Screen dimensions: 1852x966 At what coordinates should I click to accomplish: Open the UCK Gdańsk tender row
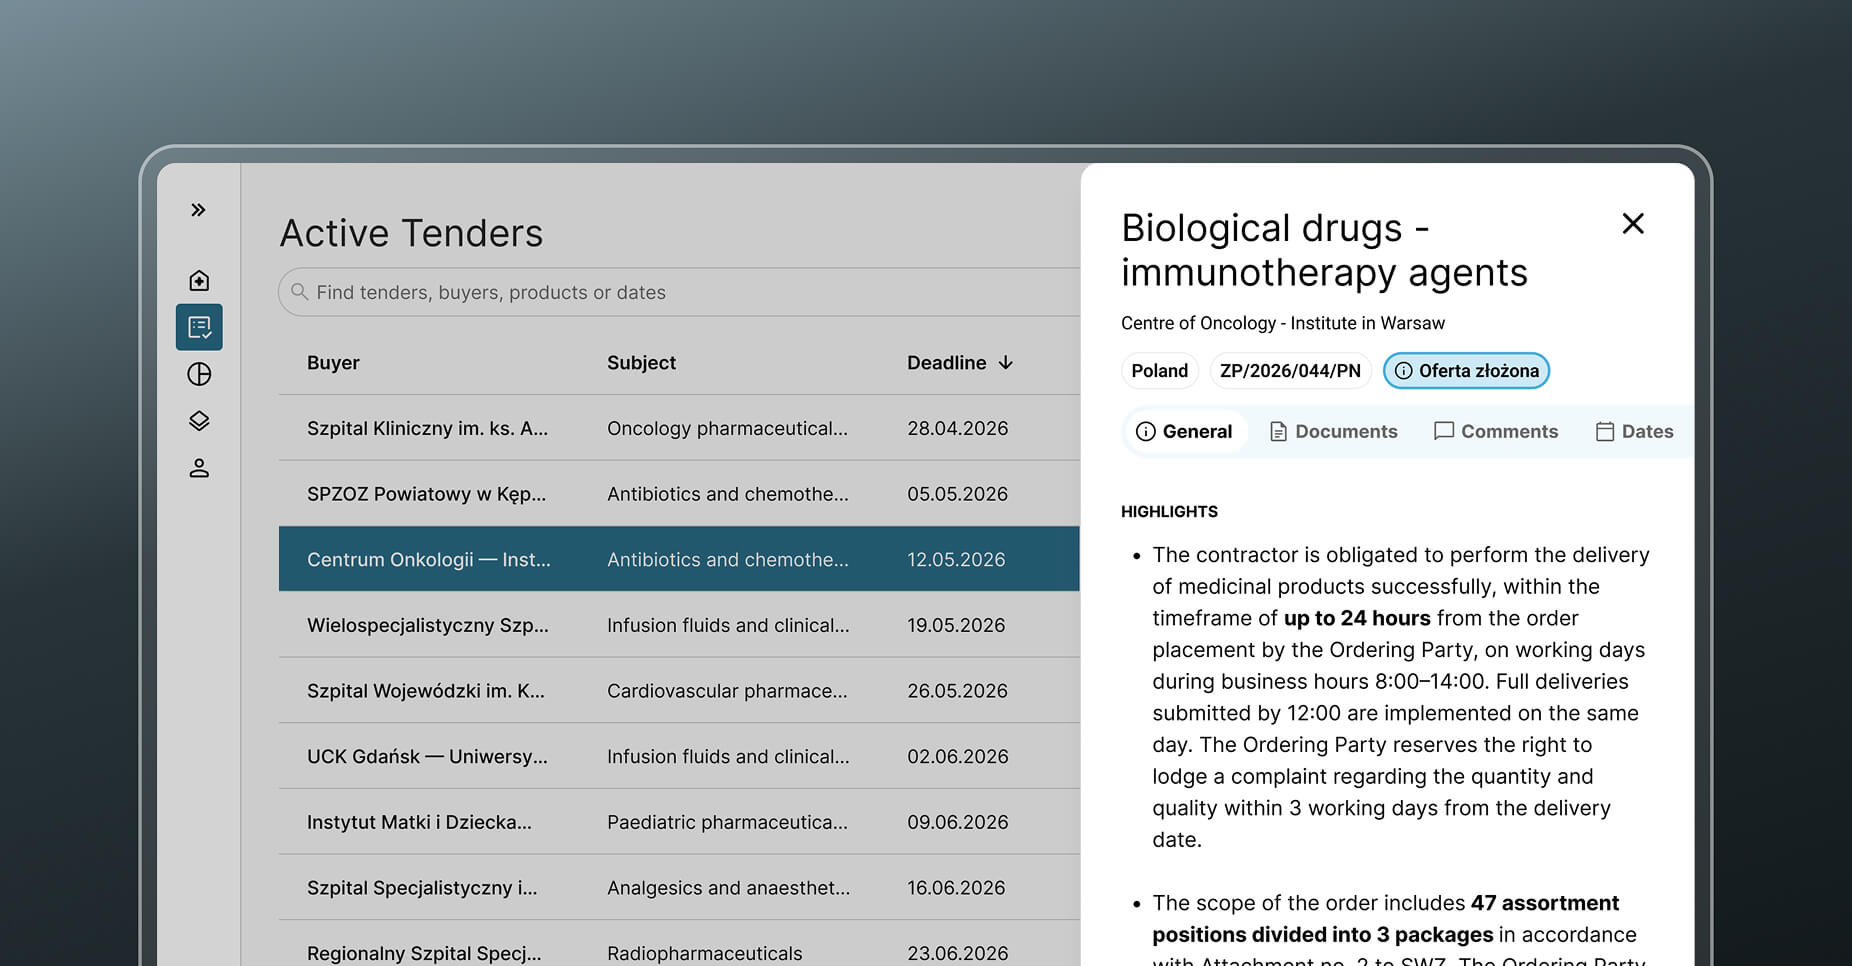679,757
